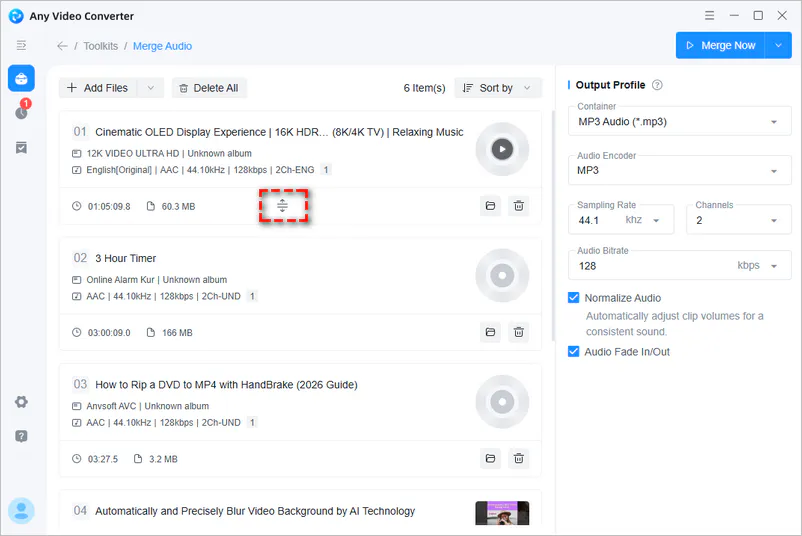Click the thumbnail of Blur Video Background item
The width and height of the screenshot is (802, 536).
coord(502,513)
